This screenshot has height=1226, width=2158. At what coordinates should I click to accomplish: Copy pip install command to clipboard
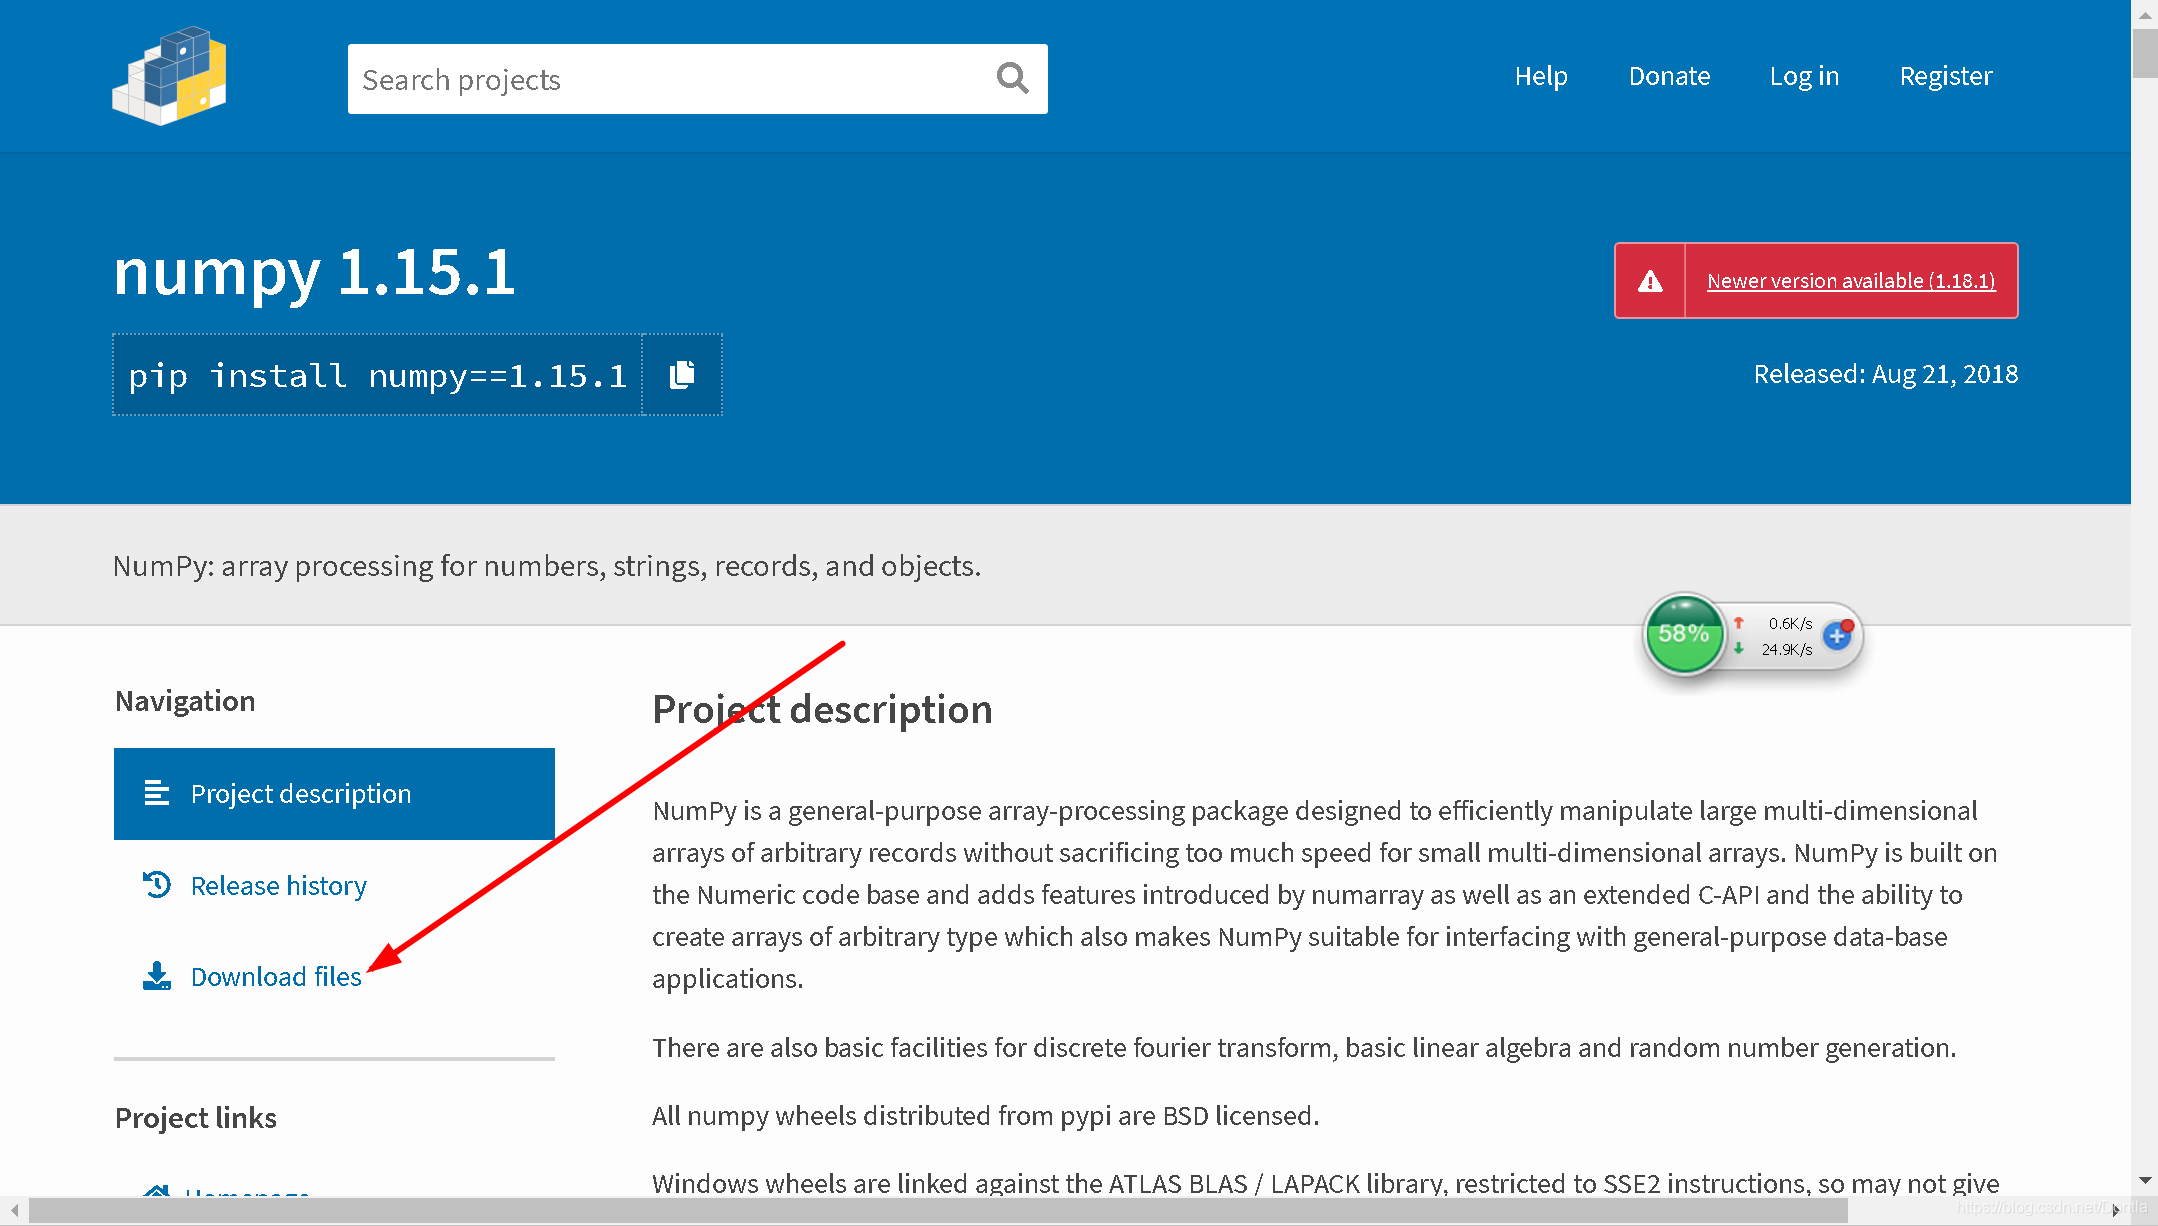click(x=682, y=375)
